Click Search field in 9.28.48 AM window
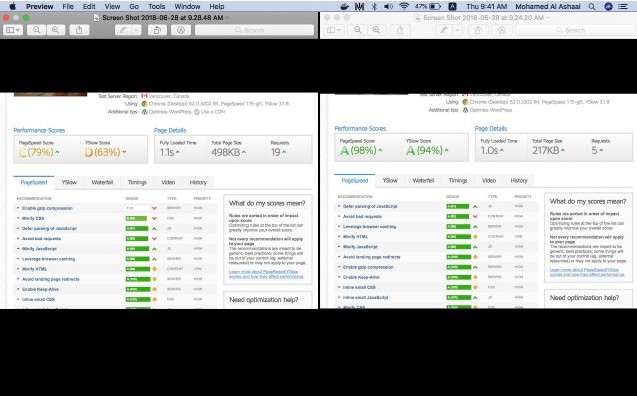637x396 pixels. click(x=254, y=30)
